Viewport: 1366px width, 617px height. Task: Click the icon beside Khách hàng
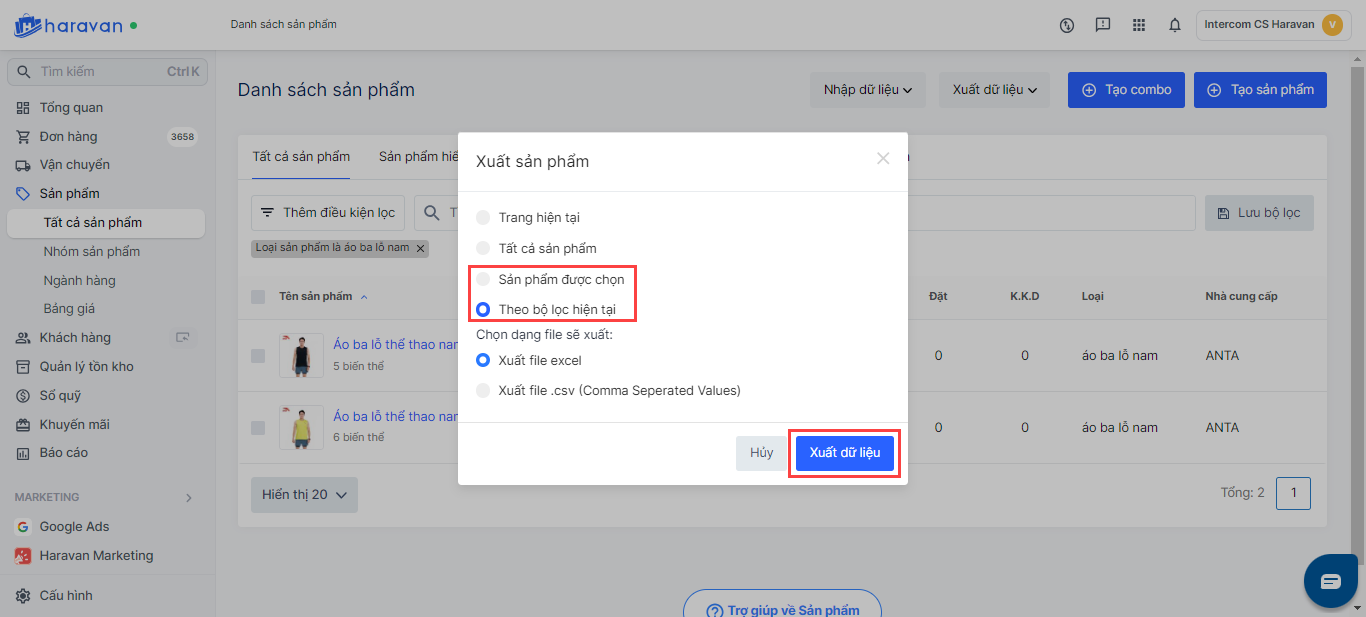[x=183, y=338]
